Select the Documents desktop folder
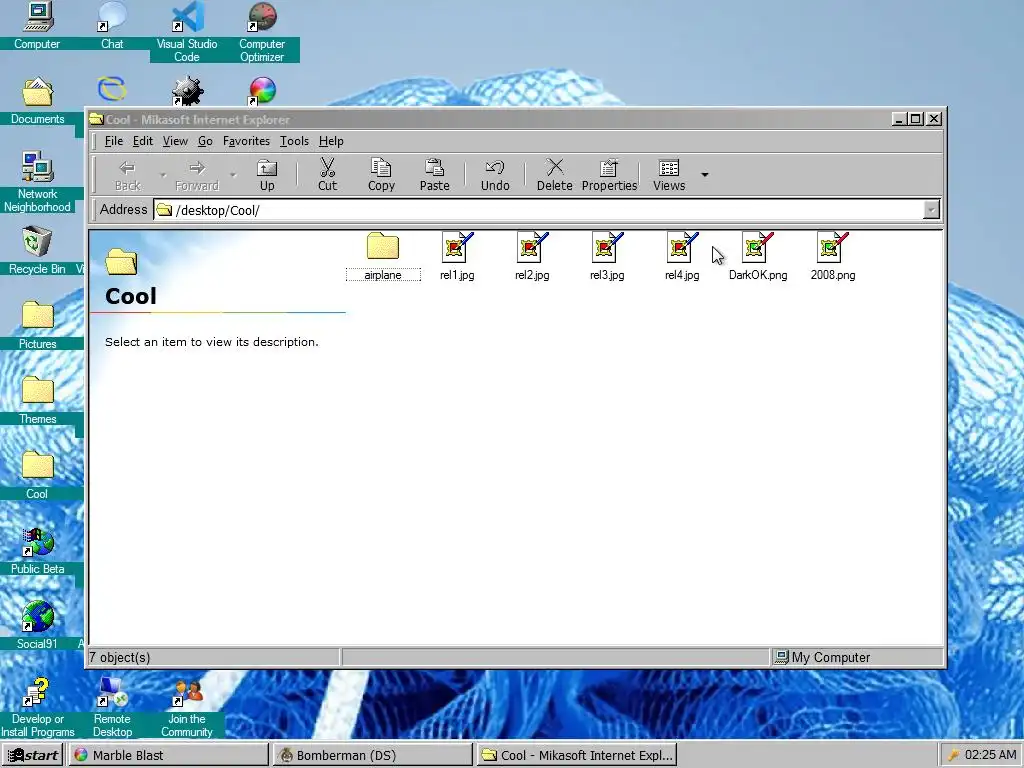The height and width of the screenshot is (768, 1024). (37, 101)
